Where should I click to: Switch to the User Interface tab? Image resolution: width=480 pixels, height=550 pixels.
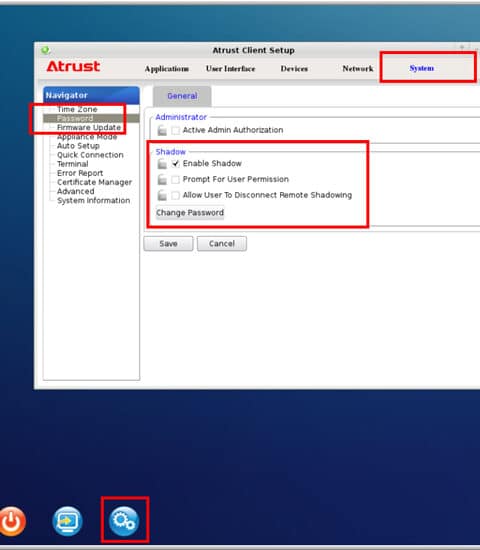[231, 69]
